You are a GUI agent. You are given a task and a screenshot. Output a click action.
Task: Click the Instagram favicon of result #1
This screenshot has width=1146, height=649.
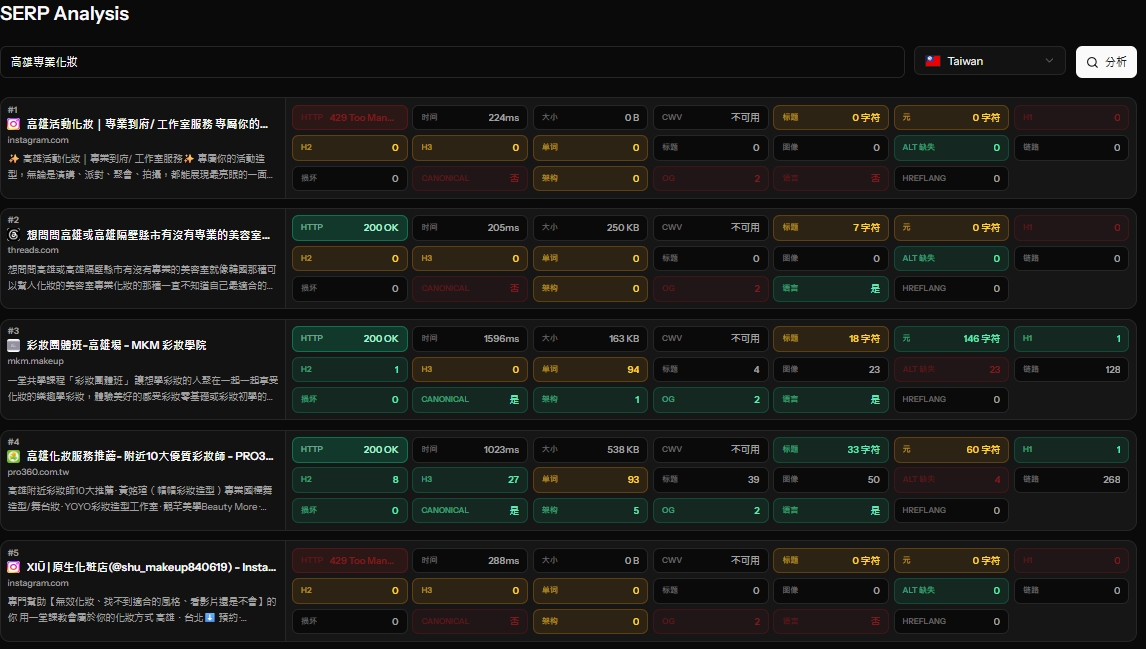(13, 124)
